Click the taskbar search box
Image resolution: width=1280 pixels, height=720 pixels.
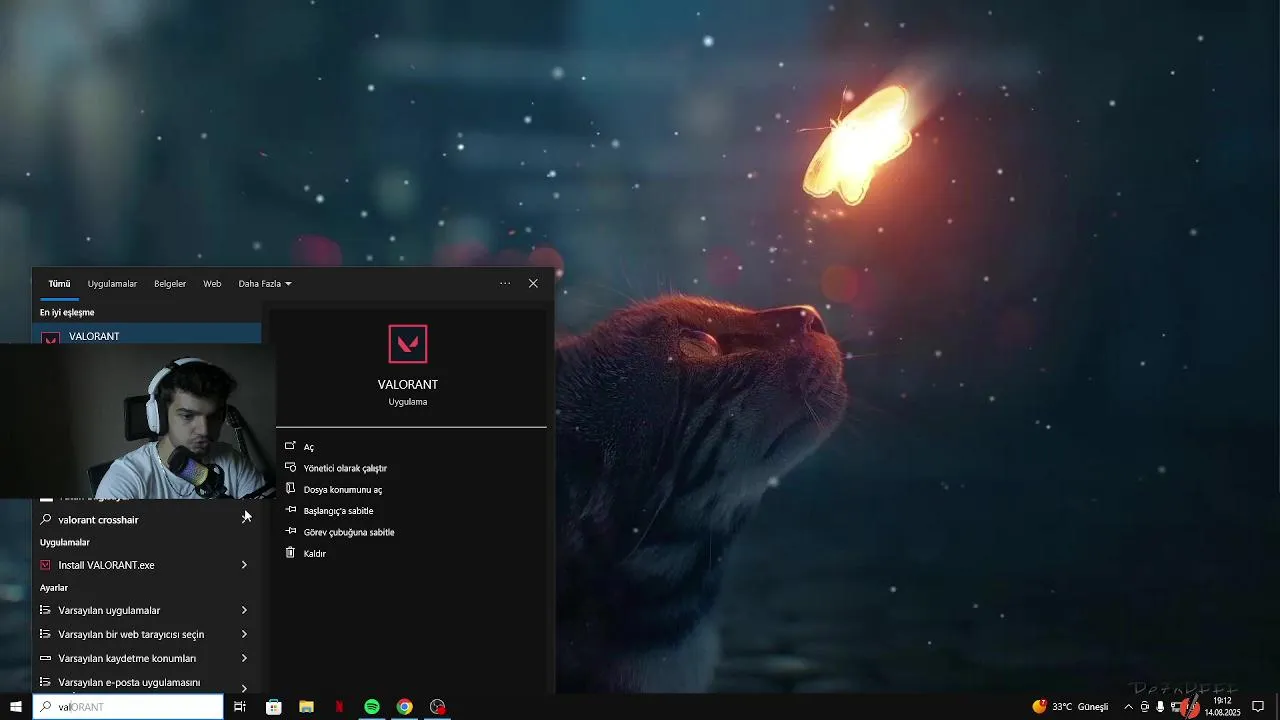tap(128, 707)
